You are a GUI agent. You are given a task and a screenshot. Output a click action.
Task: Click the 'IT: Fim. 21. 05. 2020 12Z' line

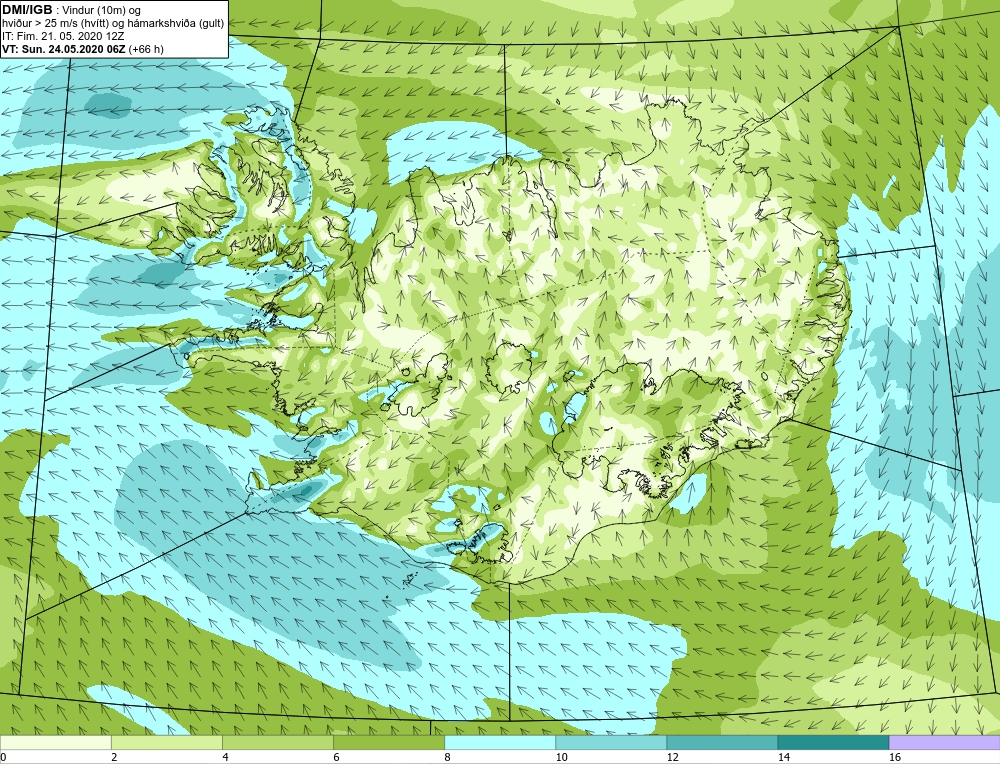coord(63,36)
